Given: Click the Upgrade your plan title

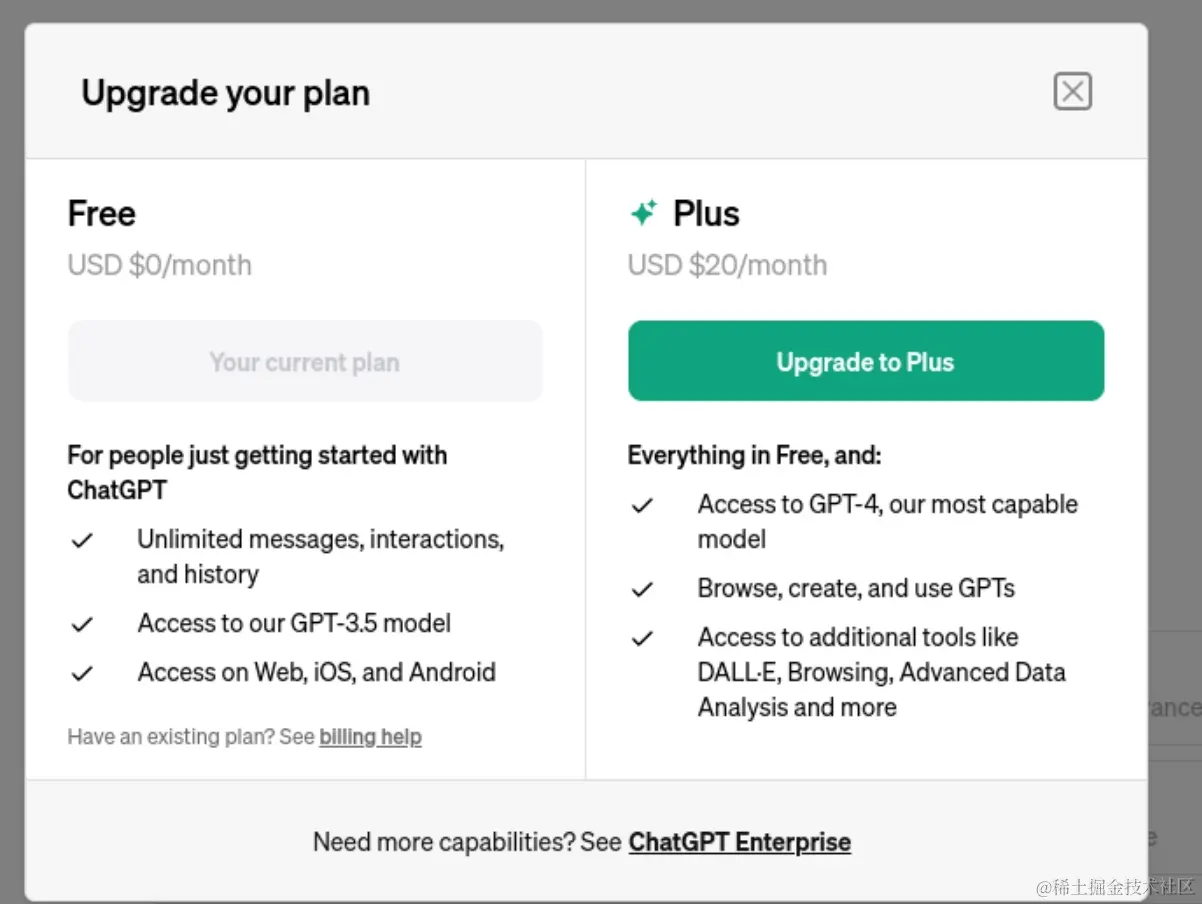Looking at the screenshot, I should (x=225, y=93).
